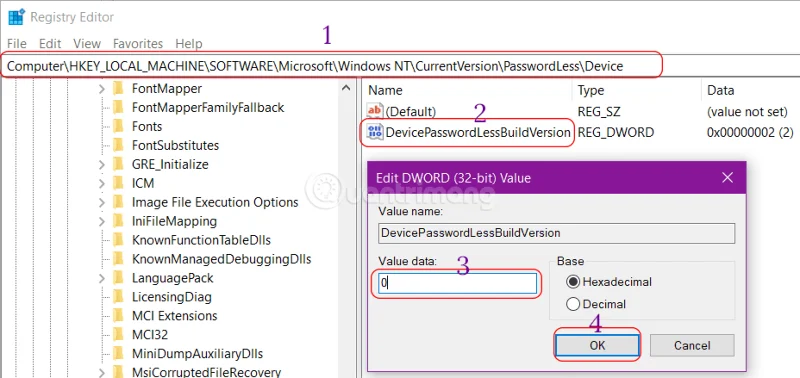Image resolution: width=800 pixels, height=378 pixels.
Task: Select the KnownFunctionTableDlls tree item label
Action: pyautogui.click(x=201, y=240)
